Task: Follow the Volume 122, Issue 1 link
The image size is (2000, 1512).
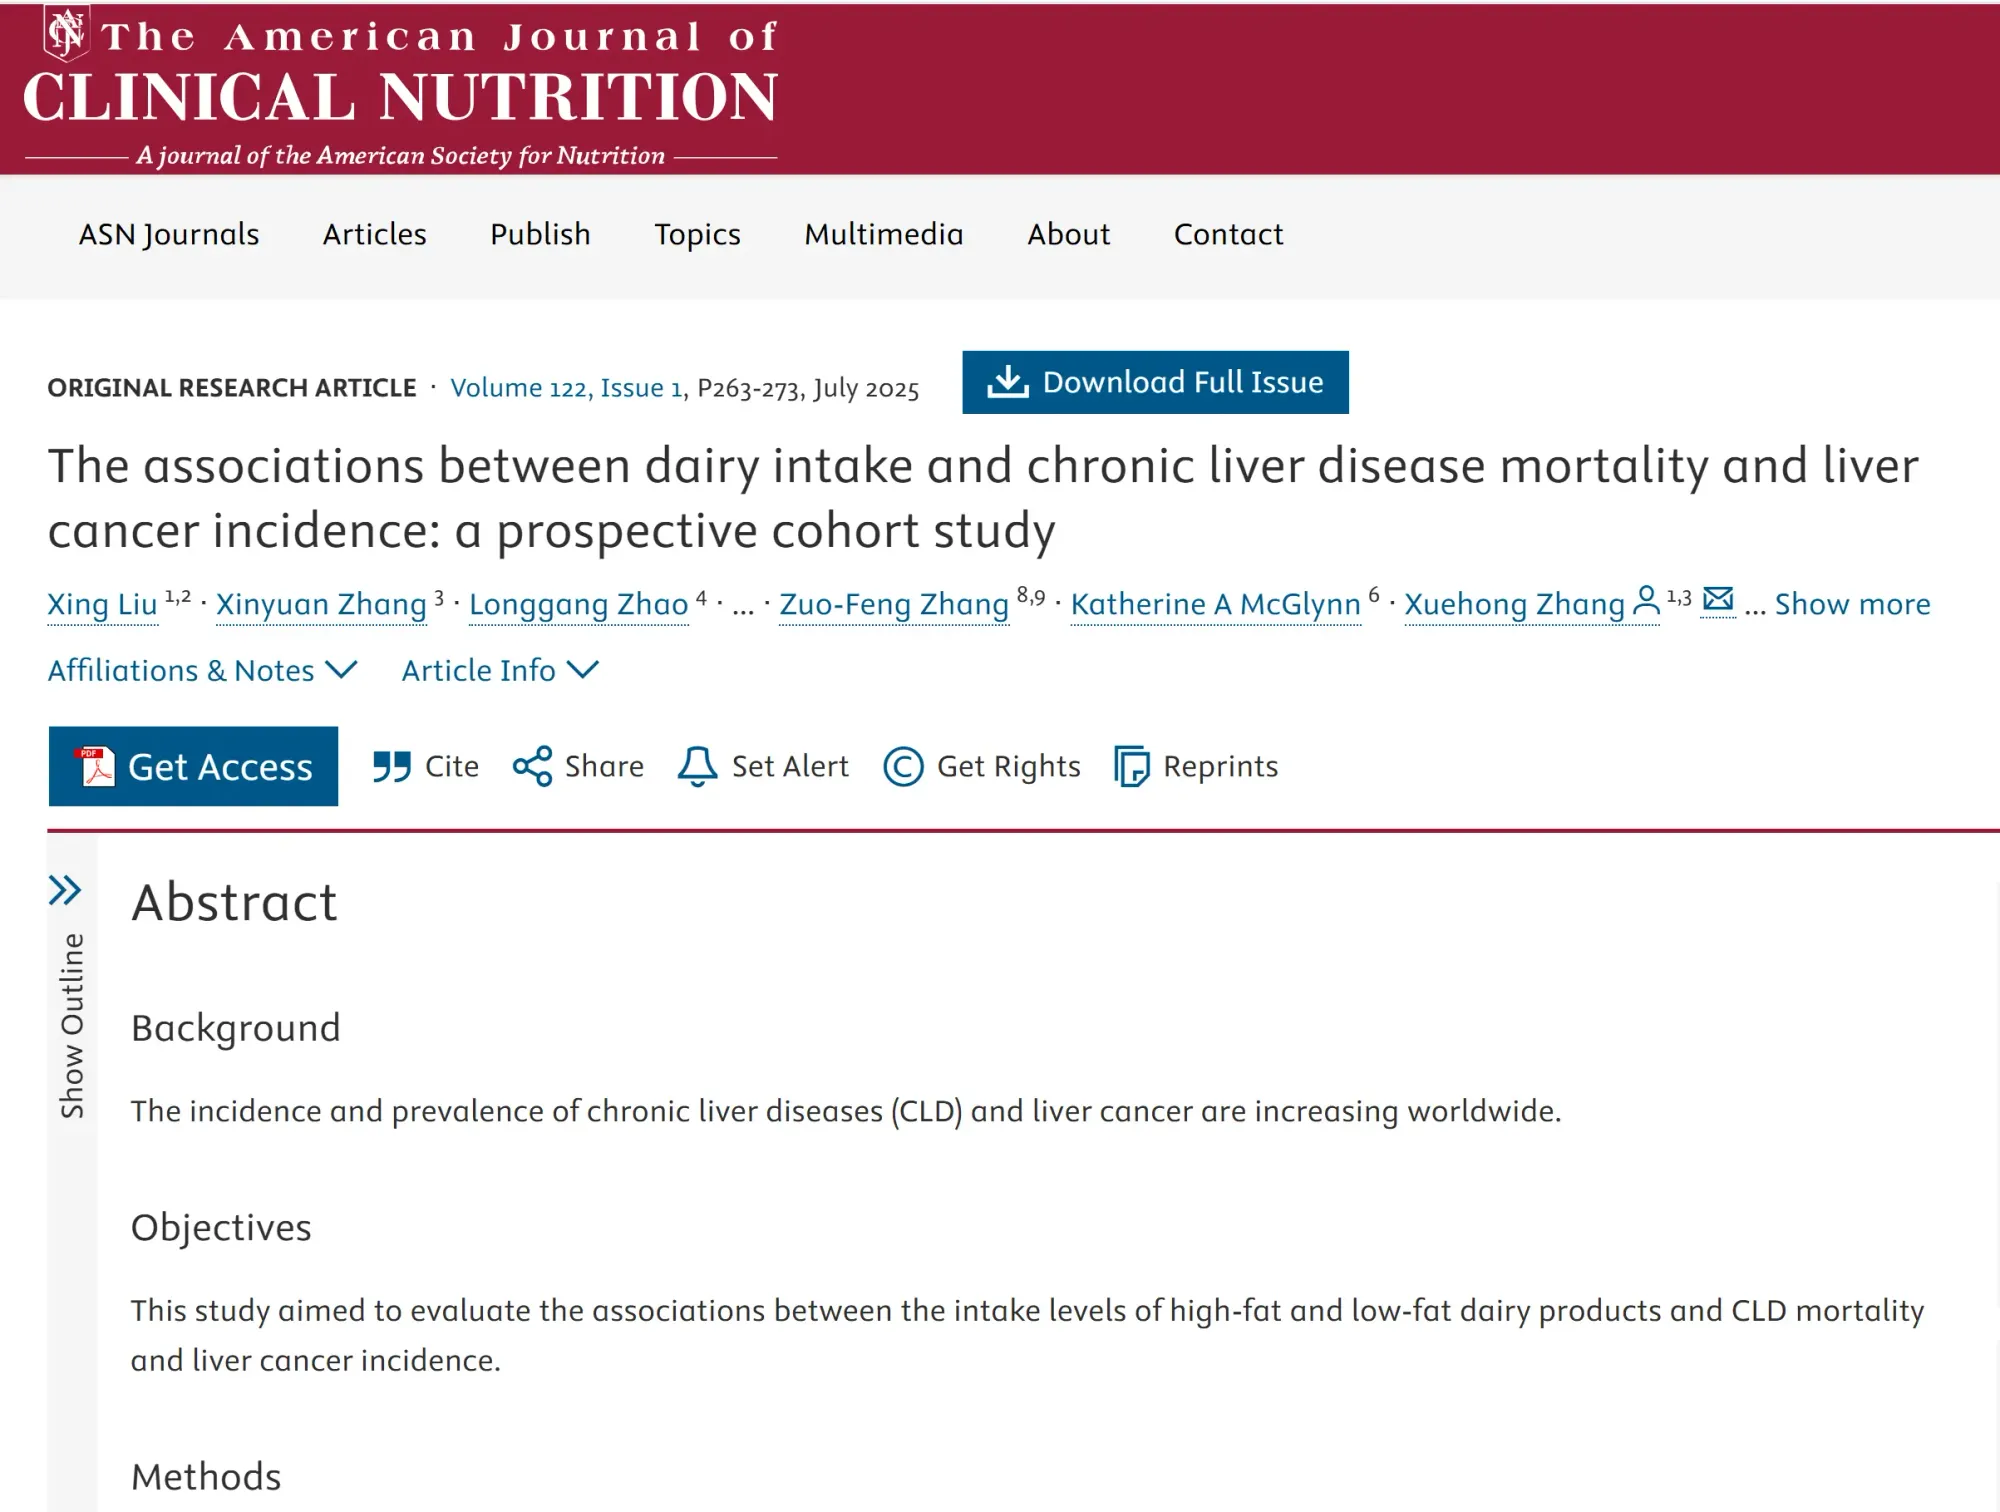Action: click(x=566, y=388)
